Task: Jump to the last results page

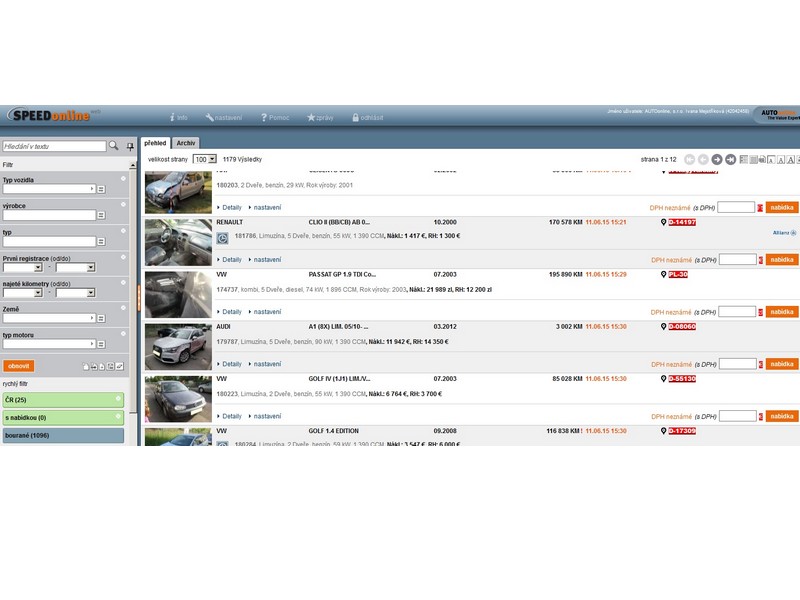Action: coord(731,160)
